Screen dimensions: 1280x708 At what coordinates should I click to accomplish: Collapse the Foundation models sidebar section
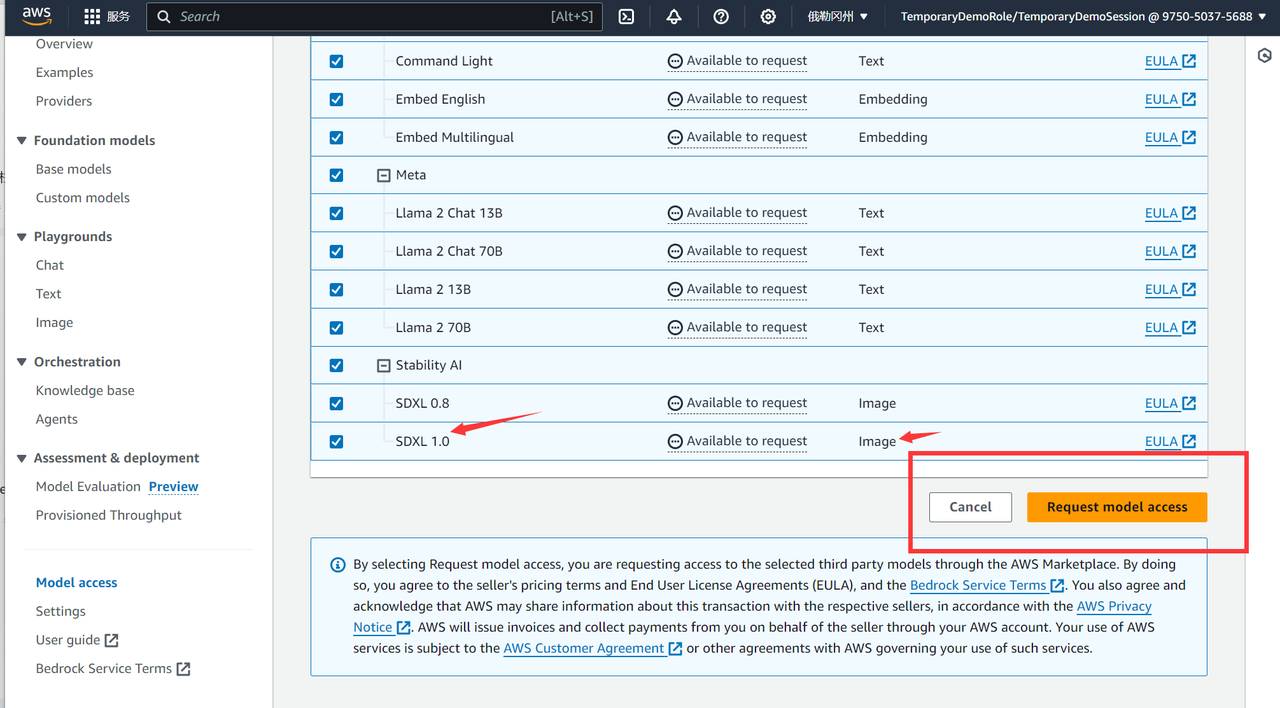[22, 141]
